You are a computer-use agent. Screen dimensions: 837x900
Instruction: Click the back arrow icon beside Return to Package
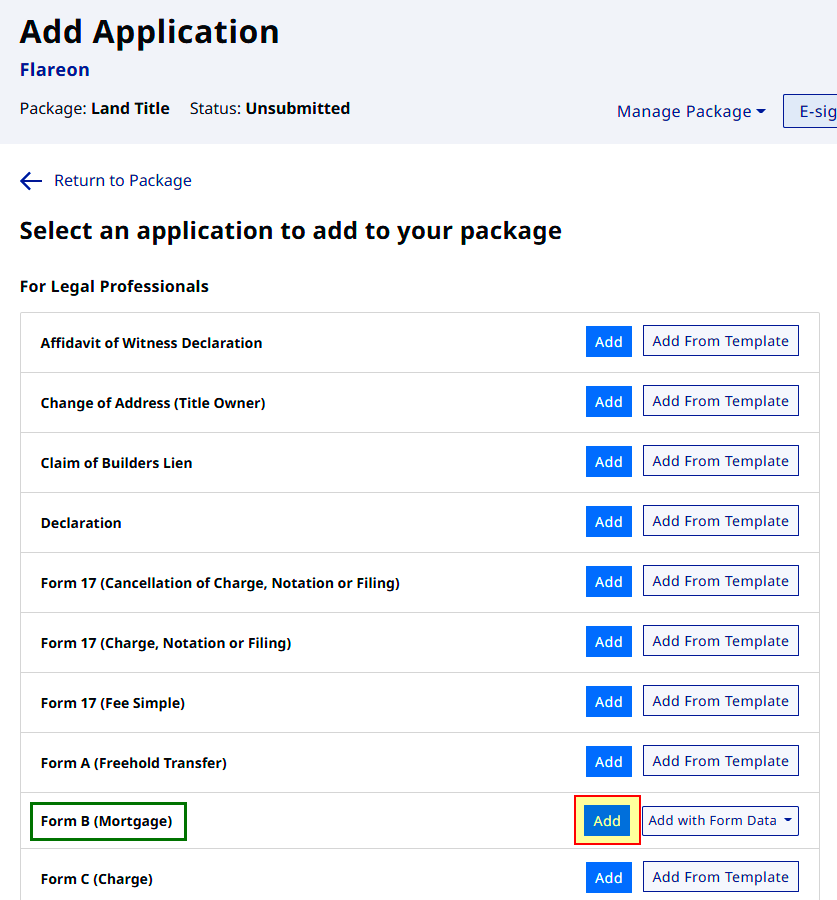(x=31, y=181)
